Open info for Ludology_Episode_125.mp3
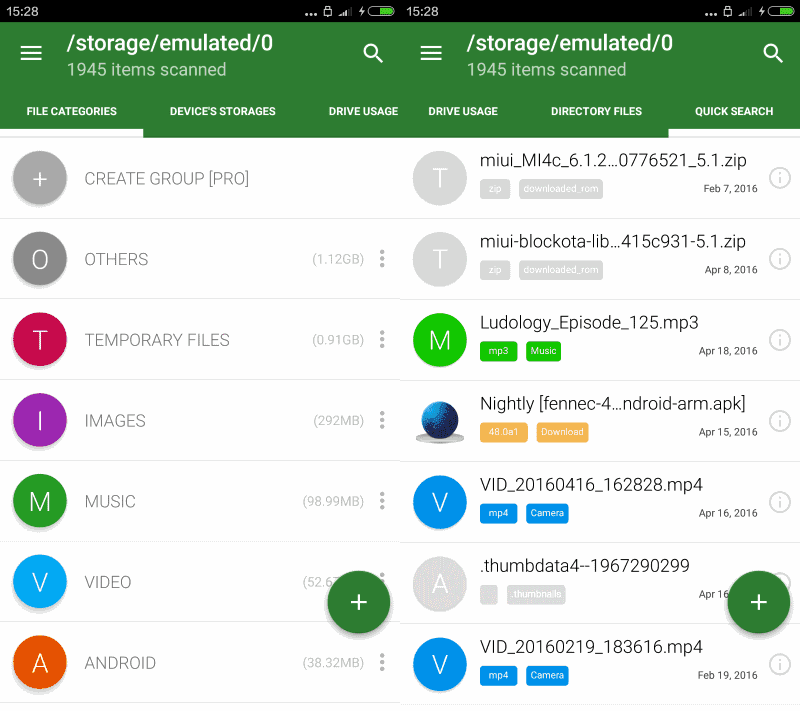The height and width of the screenshot is (711, 800). [780, 340]
